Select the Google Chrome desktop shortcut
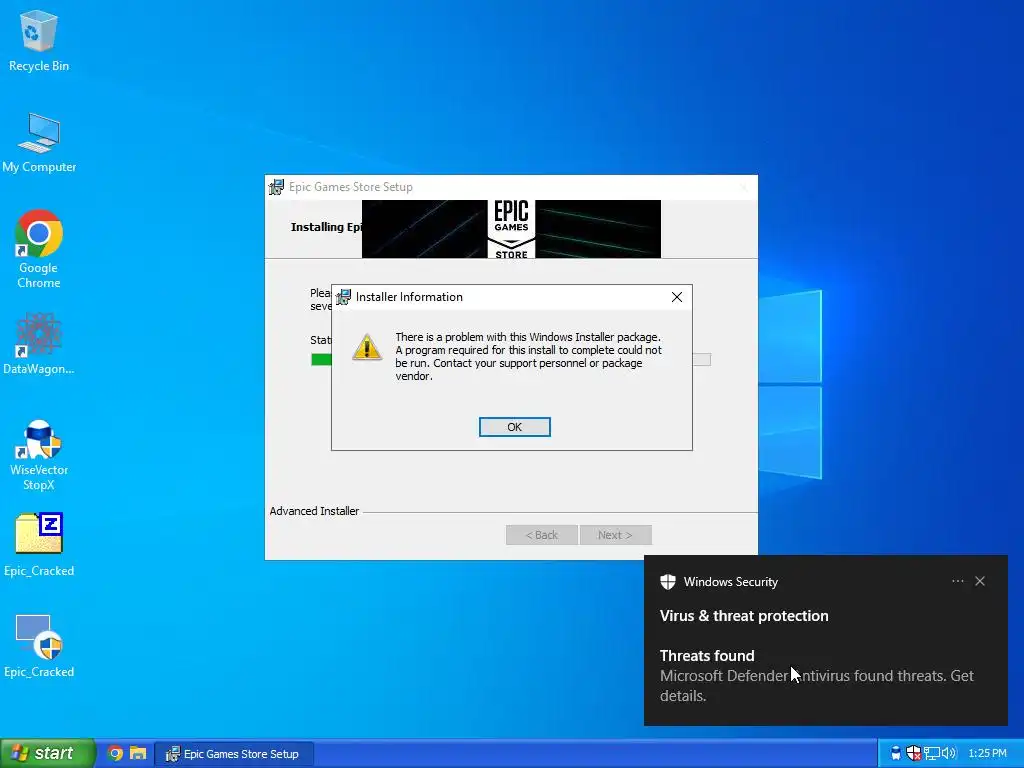Viewport: 1024px width, 768px height. (x=39, y=249)
